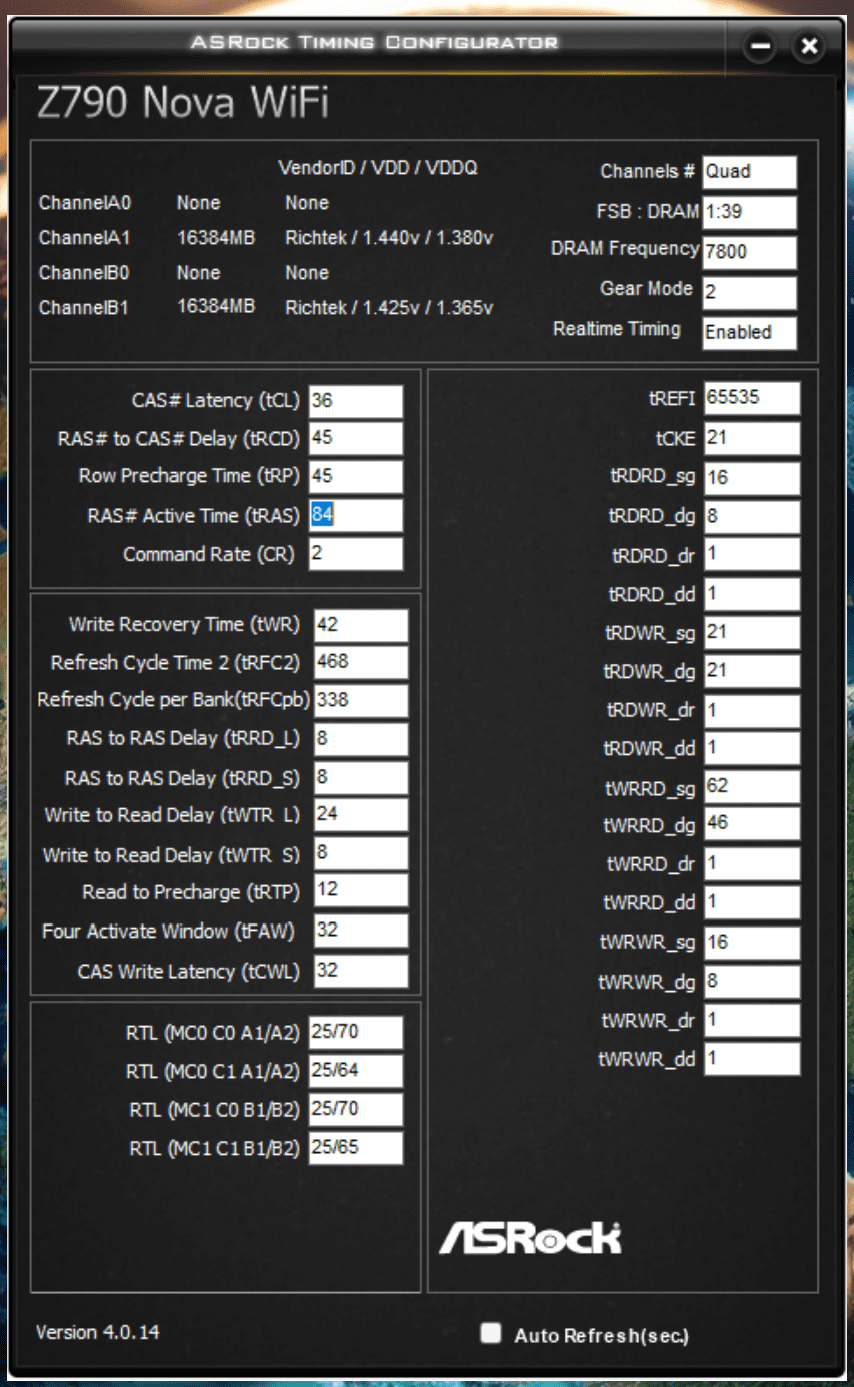
Task: Click the VendorID / VDD / VDDQ header
Action: click(377, 167)
